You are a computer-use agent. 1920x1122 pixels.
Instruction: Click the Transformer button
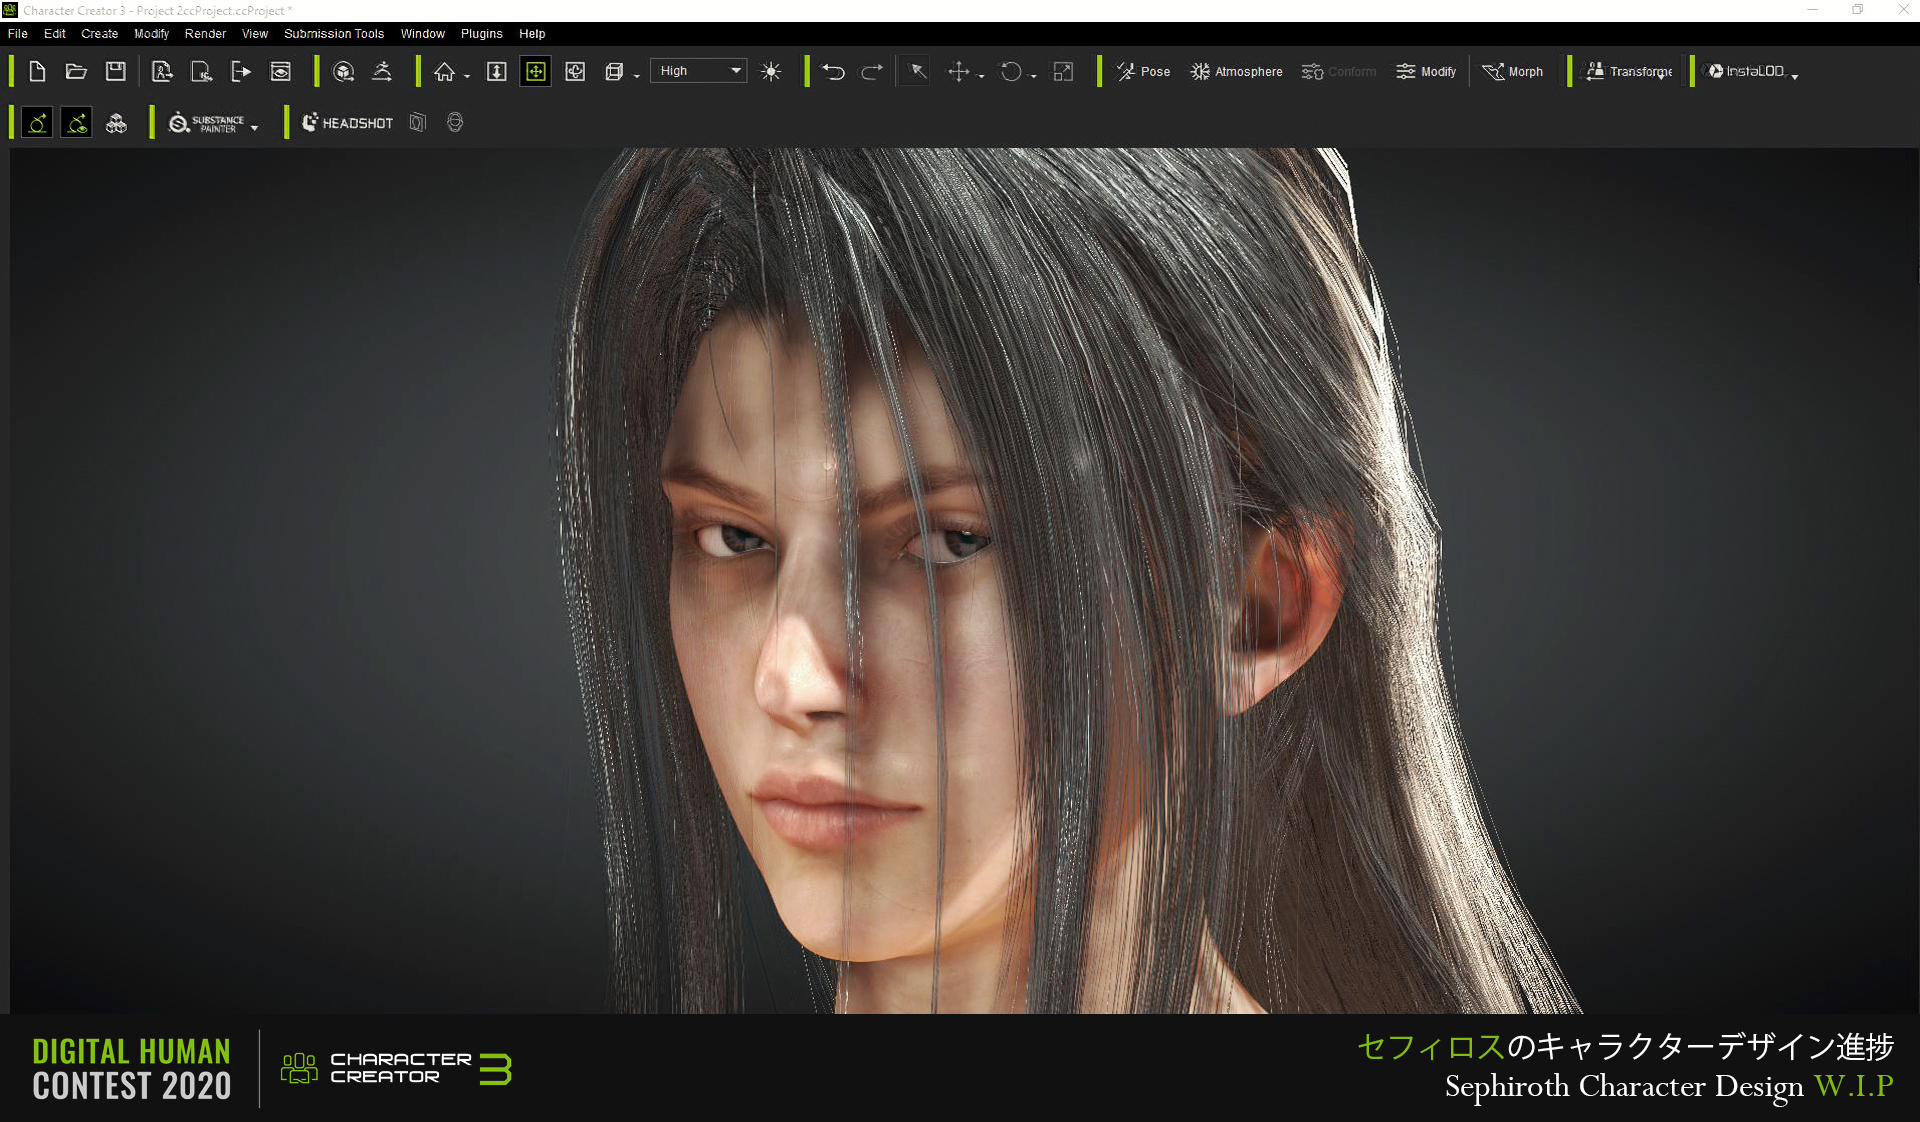(1629, 72)
